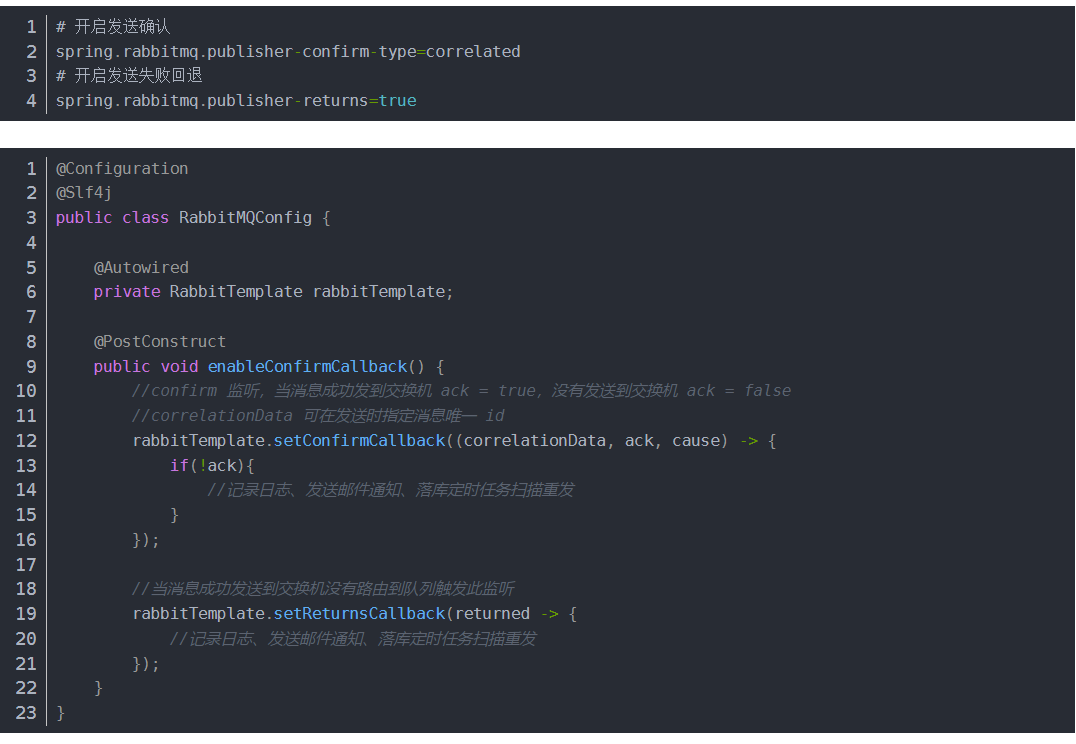Click the setReturnsCallback method call
Image resolution: width=1076 pixels, height=744 pixels.
pyautogui.click(x=360, y=614)
